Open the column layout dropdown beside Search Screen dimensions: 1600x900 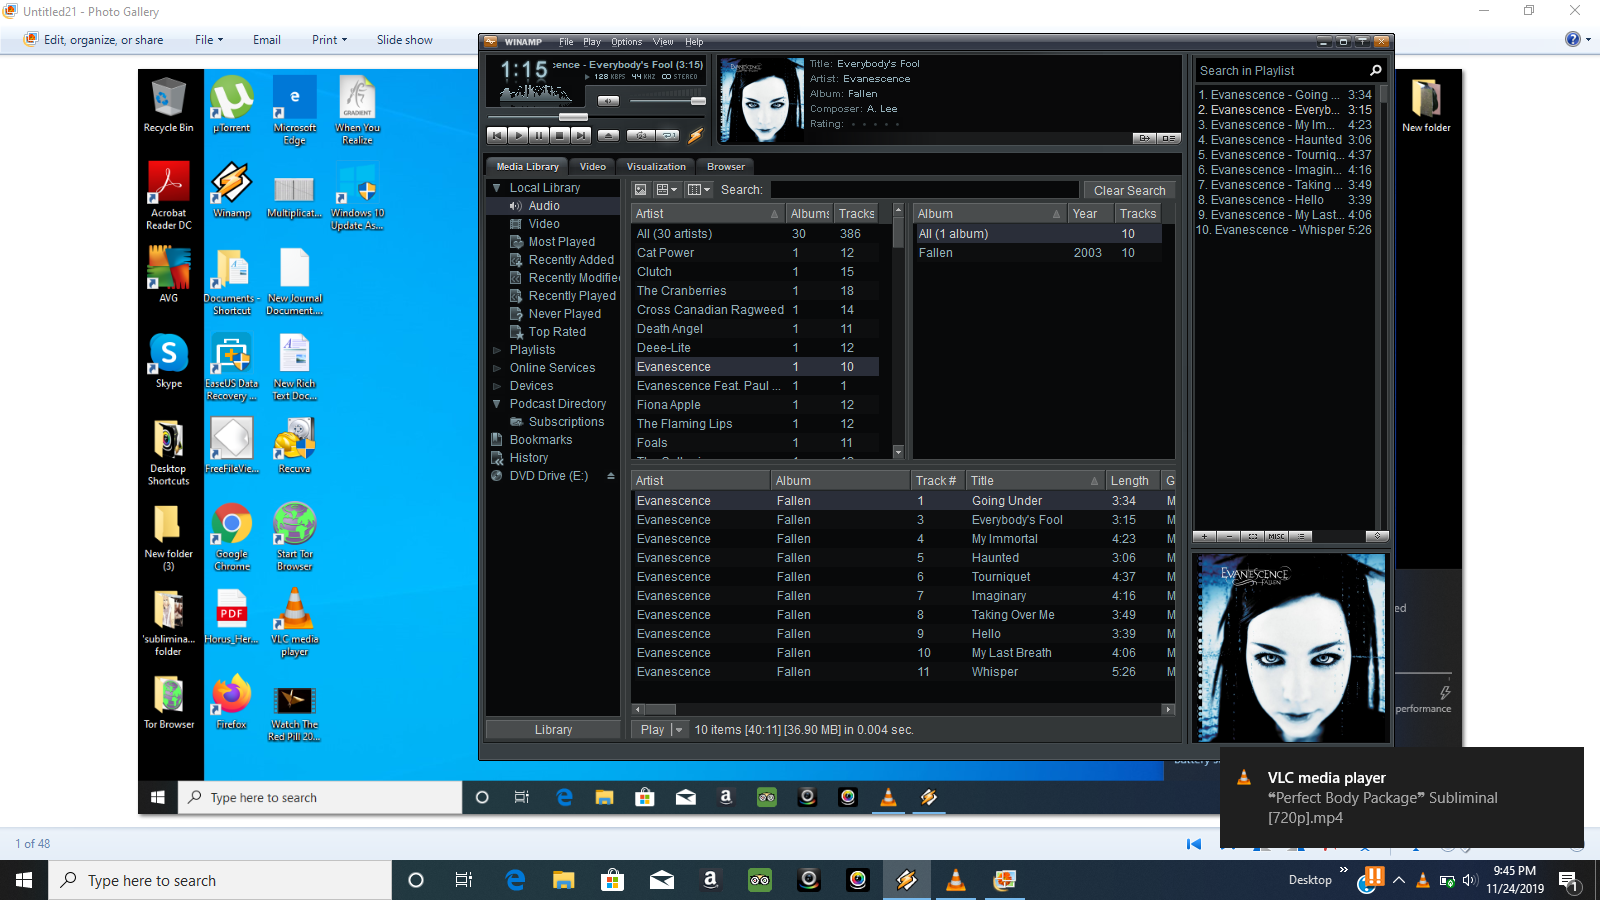[699, 190]
